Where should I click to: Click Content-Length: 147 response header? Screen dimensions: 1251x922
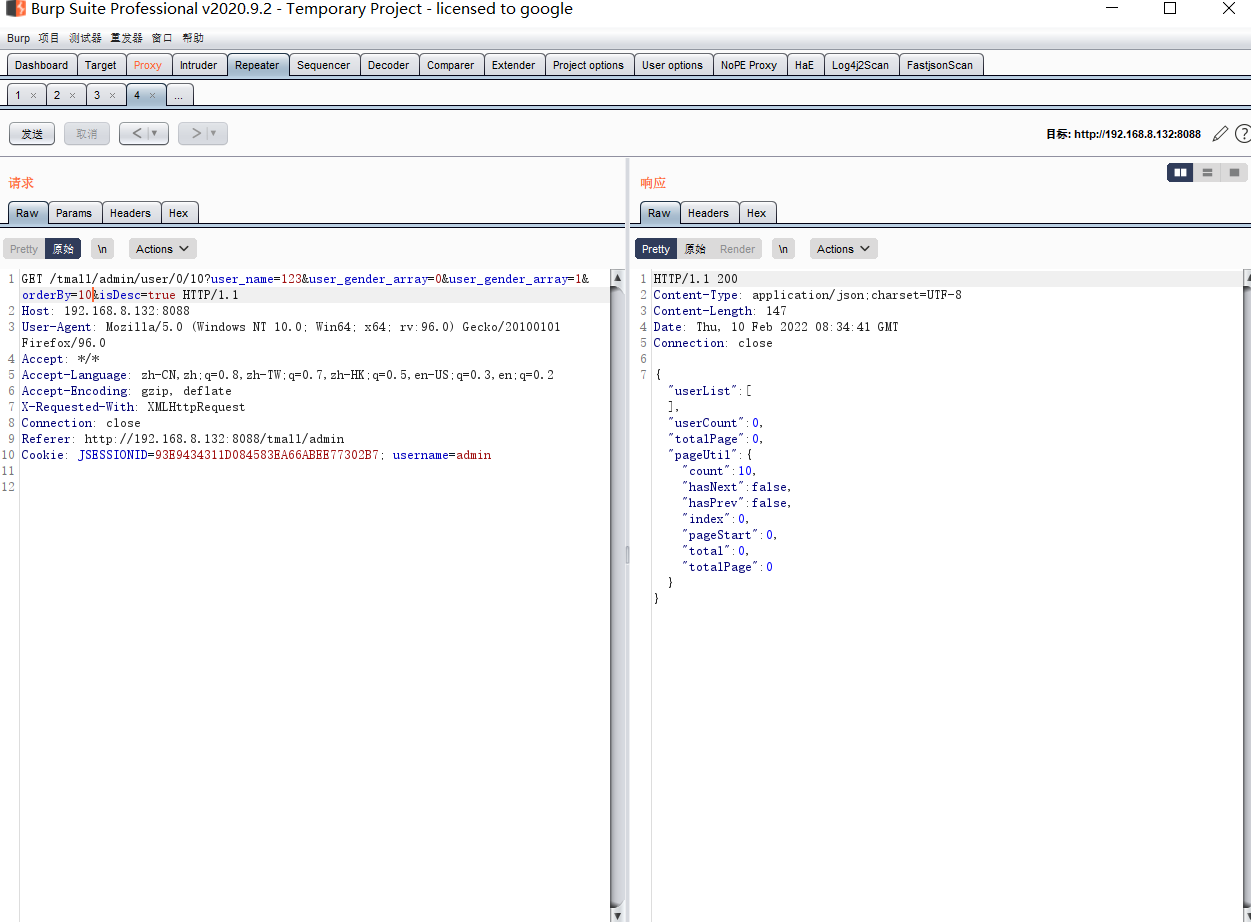click(720, 311)
